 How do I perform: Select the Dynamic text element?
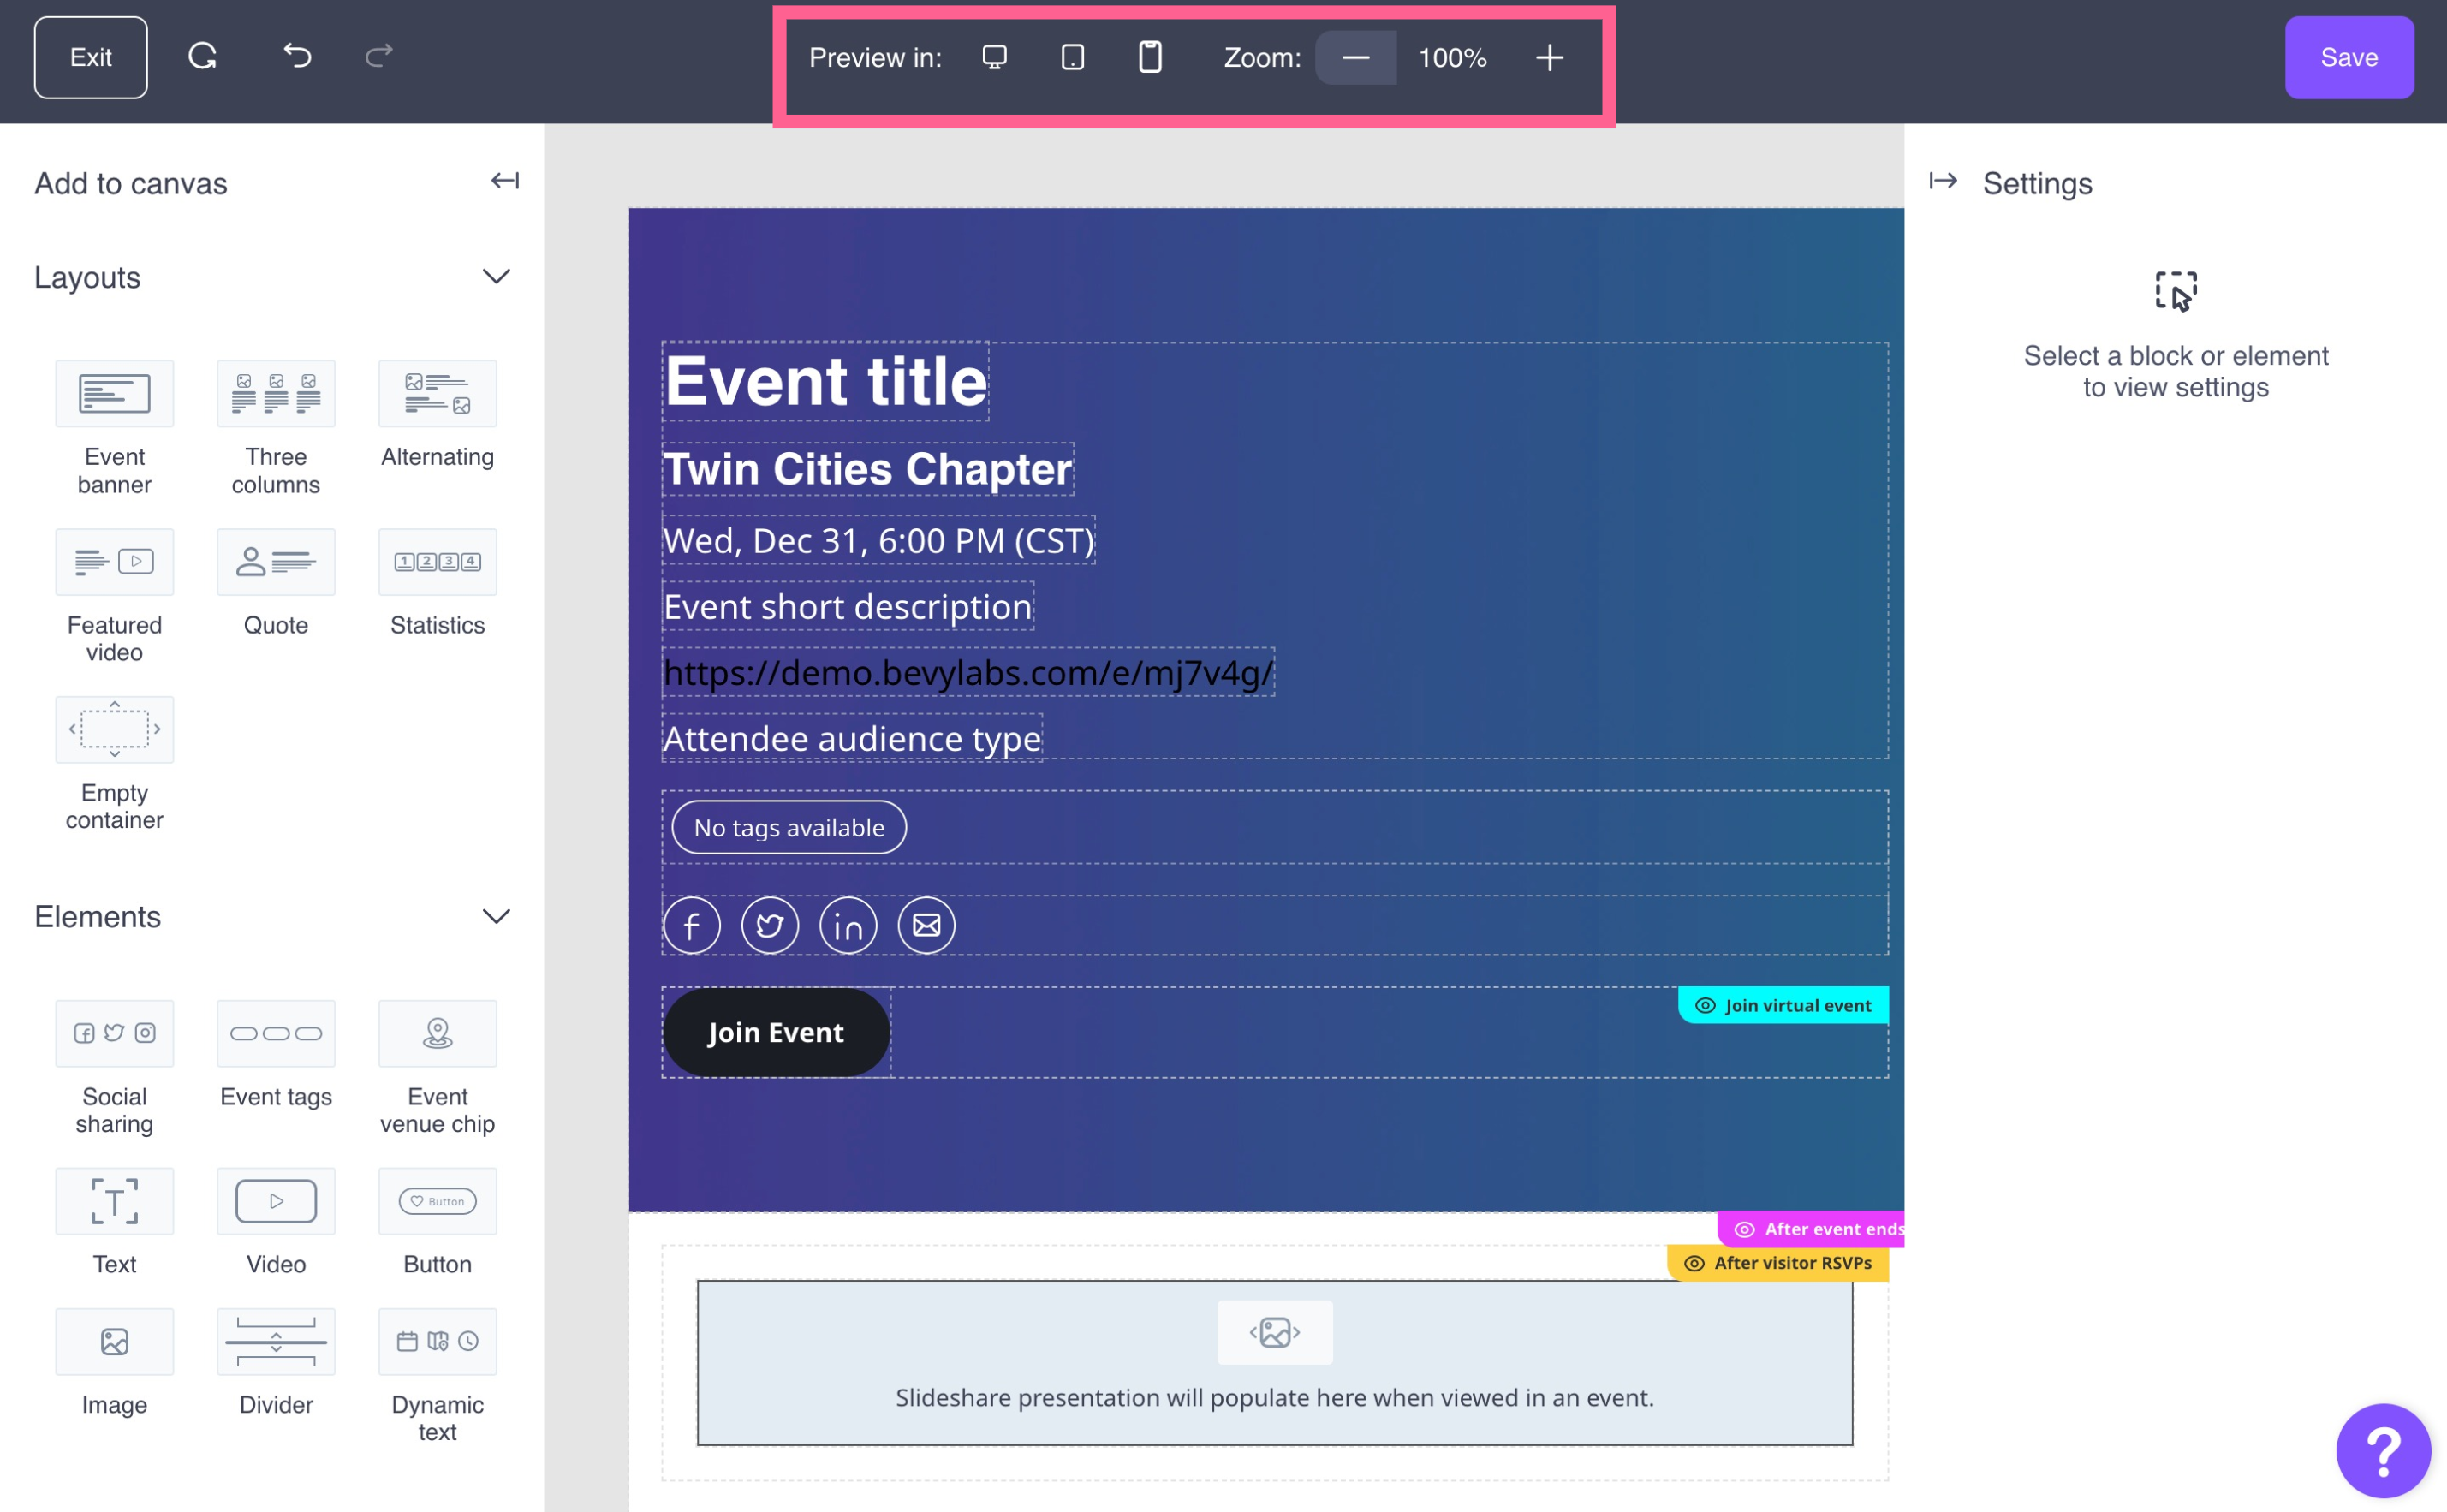click(x=437, y=1342)
